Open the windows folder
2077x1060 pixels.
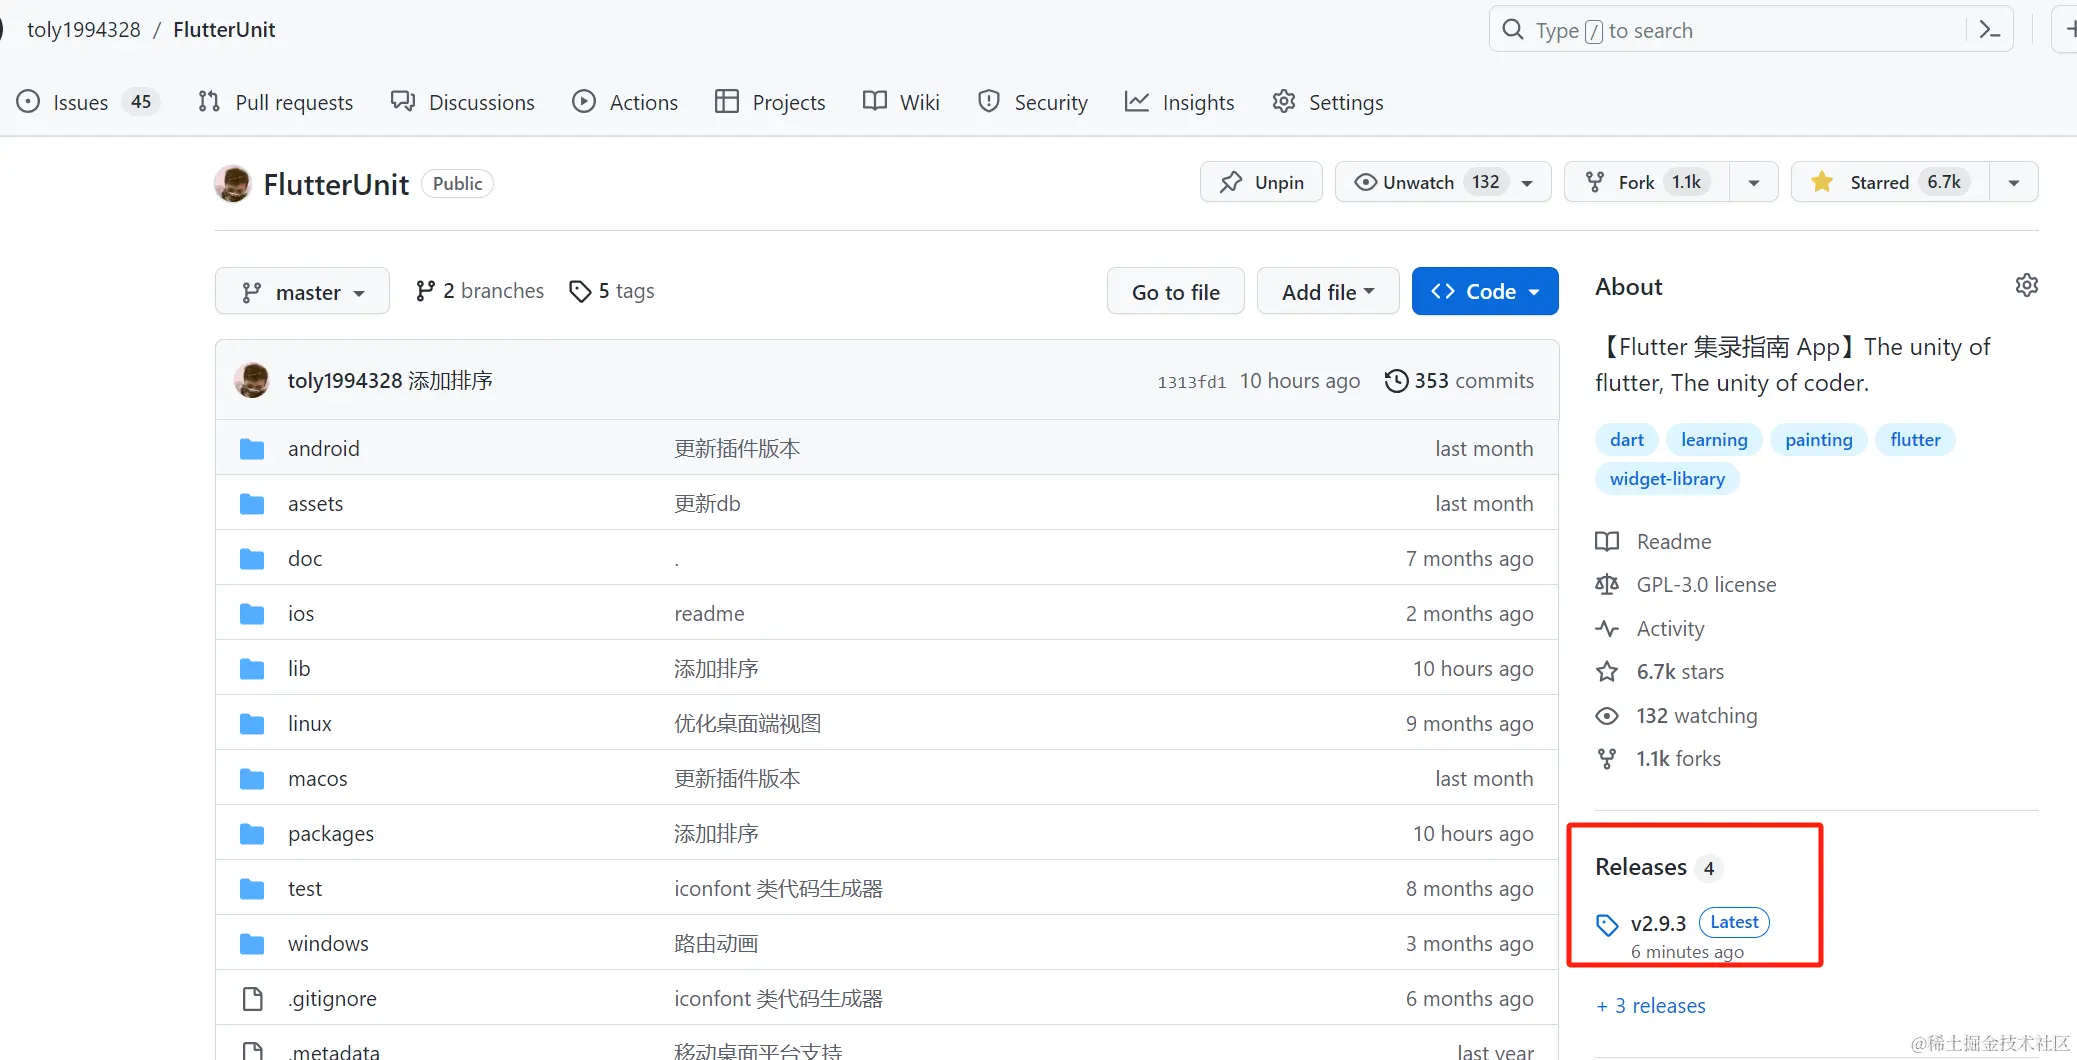tap(328, 944)
